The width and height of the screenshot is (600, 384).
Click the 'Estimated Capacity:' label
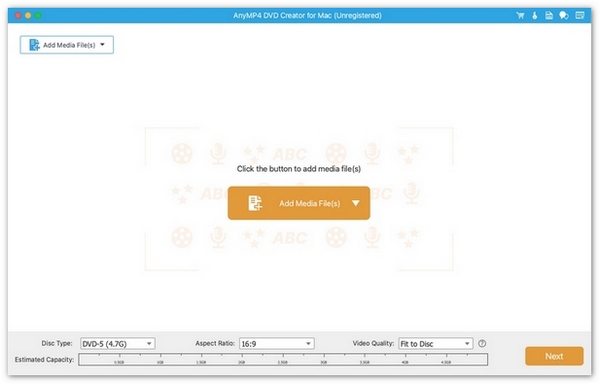[44, 360]
